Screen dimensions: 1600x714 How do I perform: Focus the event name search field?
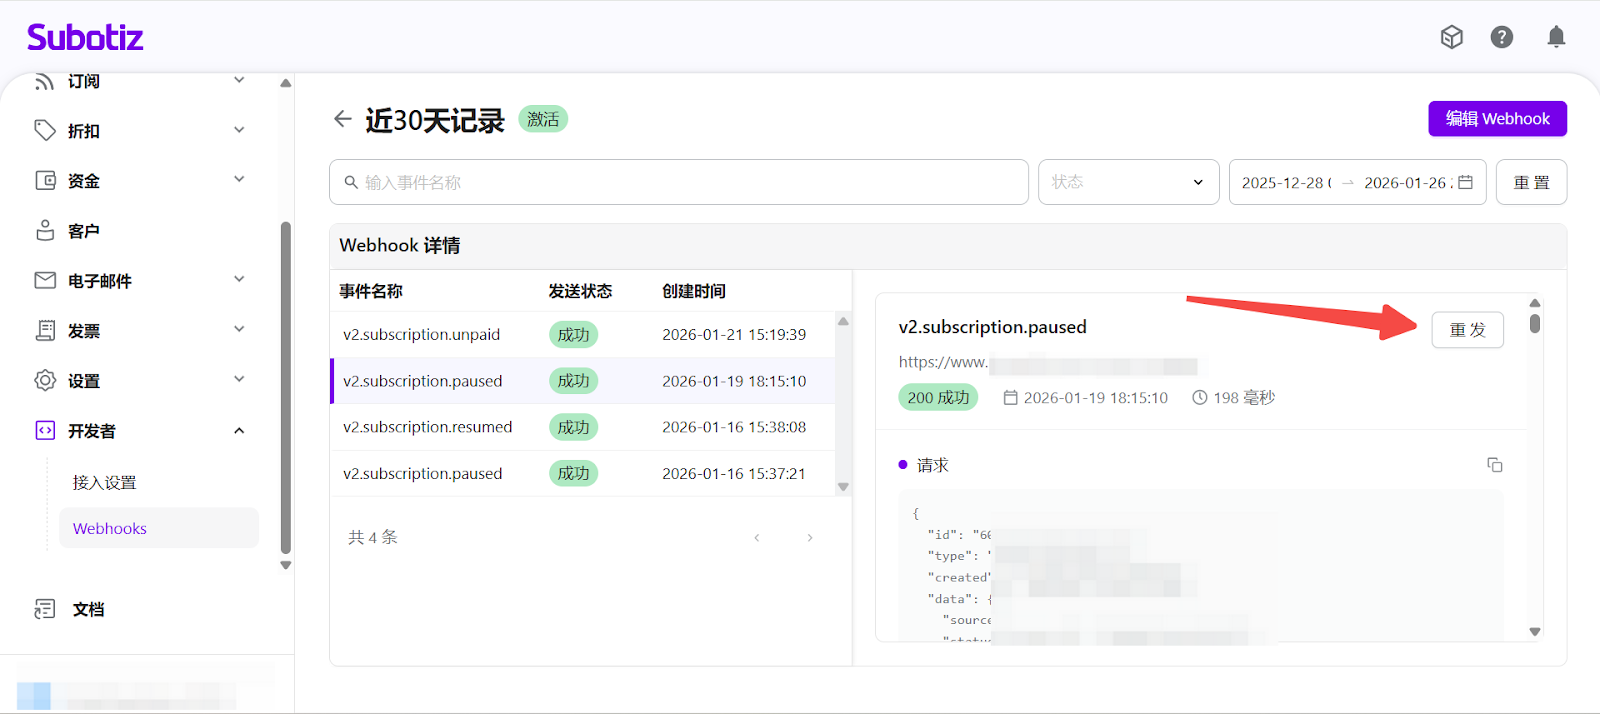680,182
